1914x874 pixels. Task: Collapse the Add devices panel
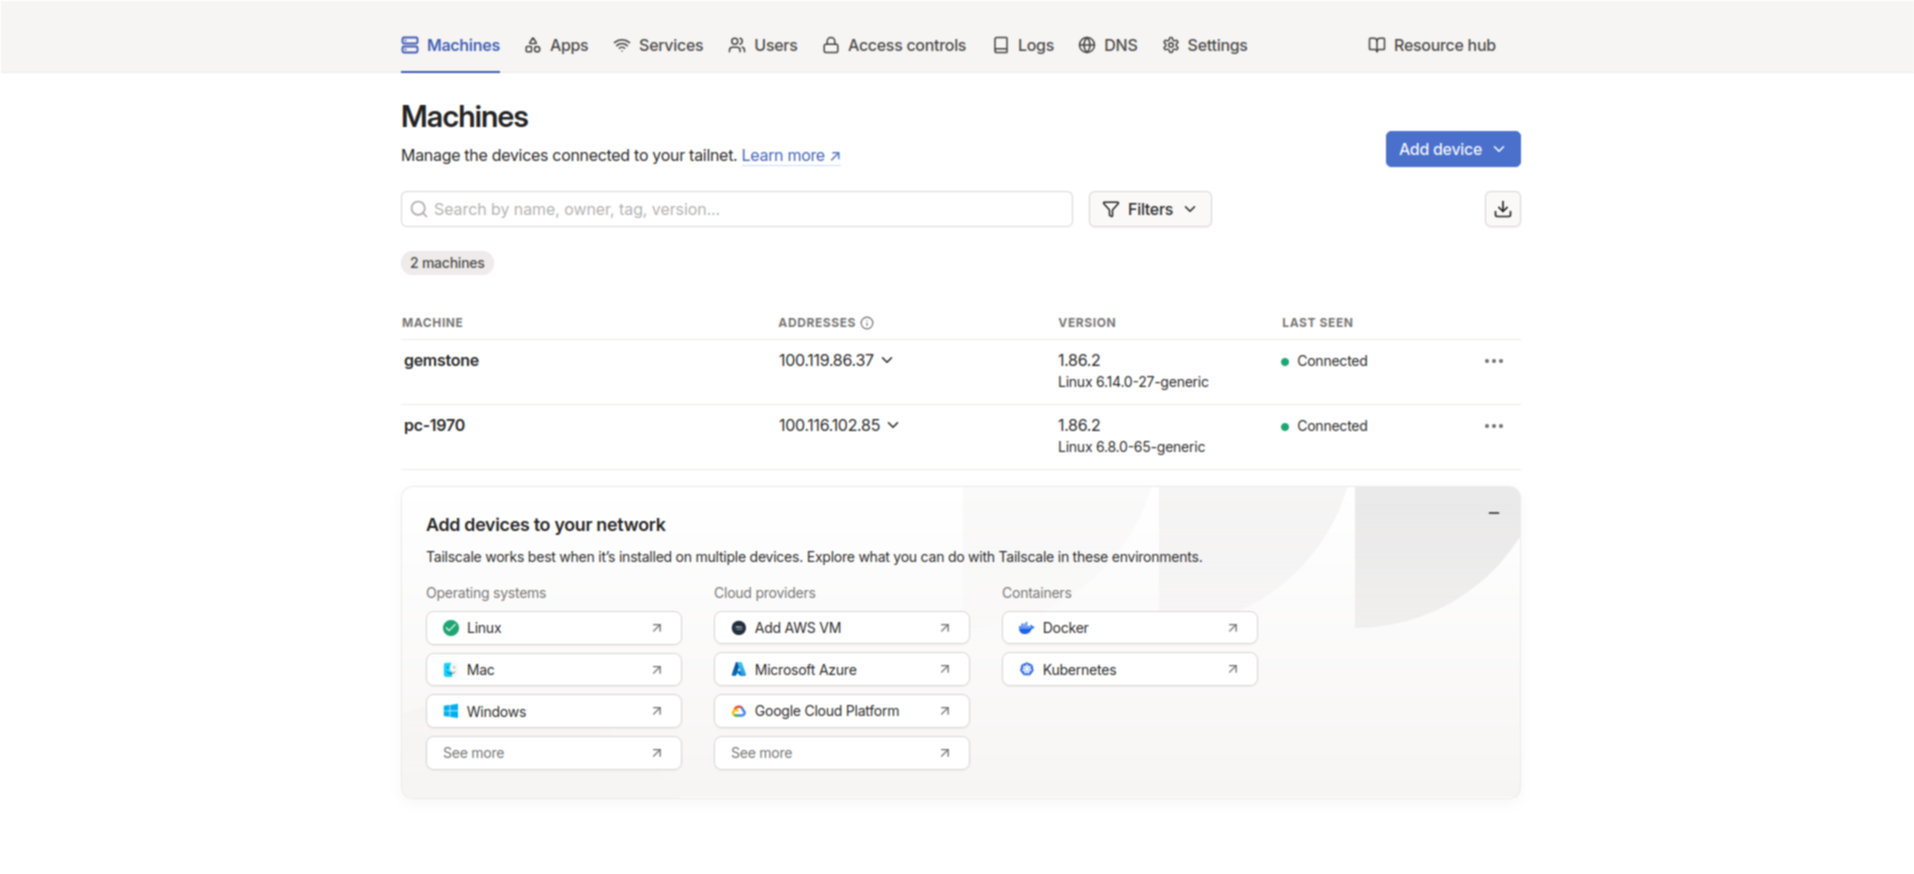[1493, 513]
